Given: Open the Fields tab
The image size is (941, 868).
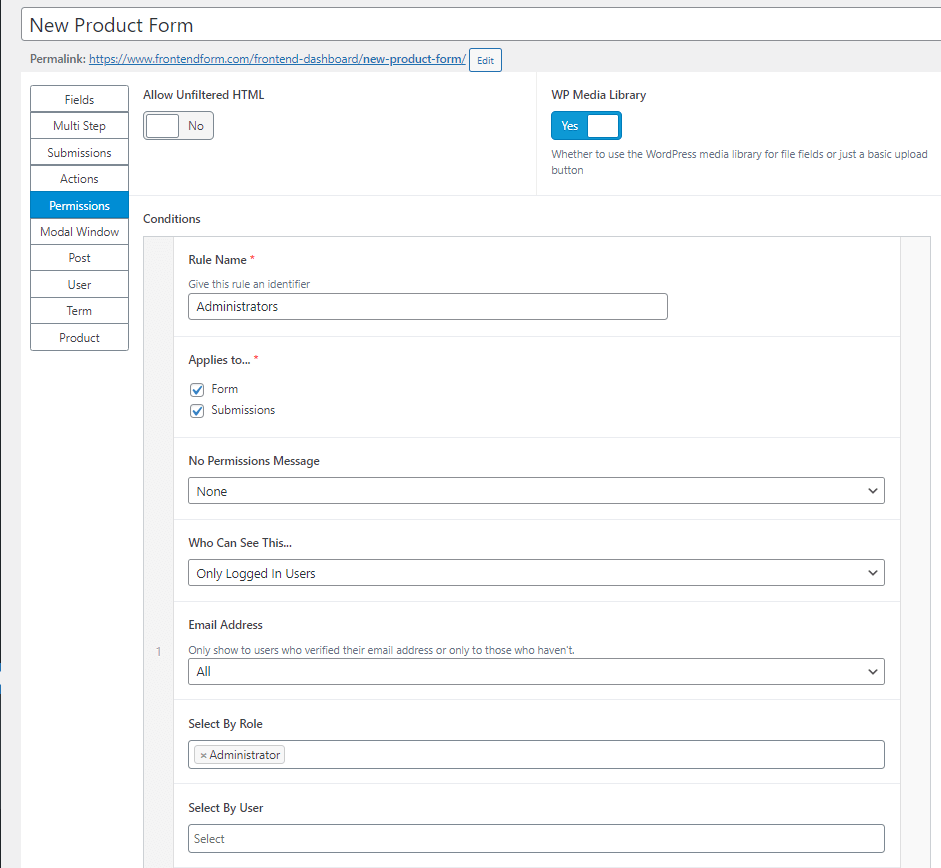Looking at the screenshot, I should [x=79, y=99].
